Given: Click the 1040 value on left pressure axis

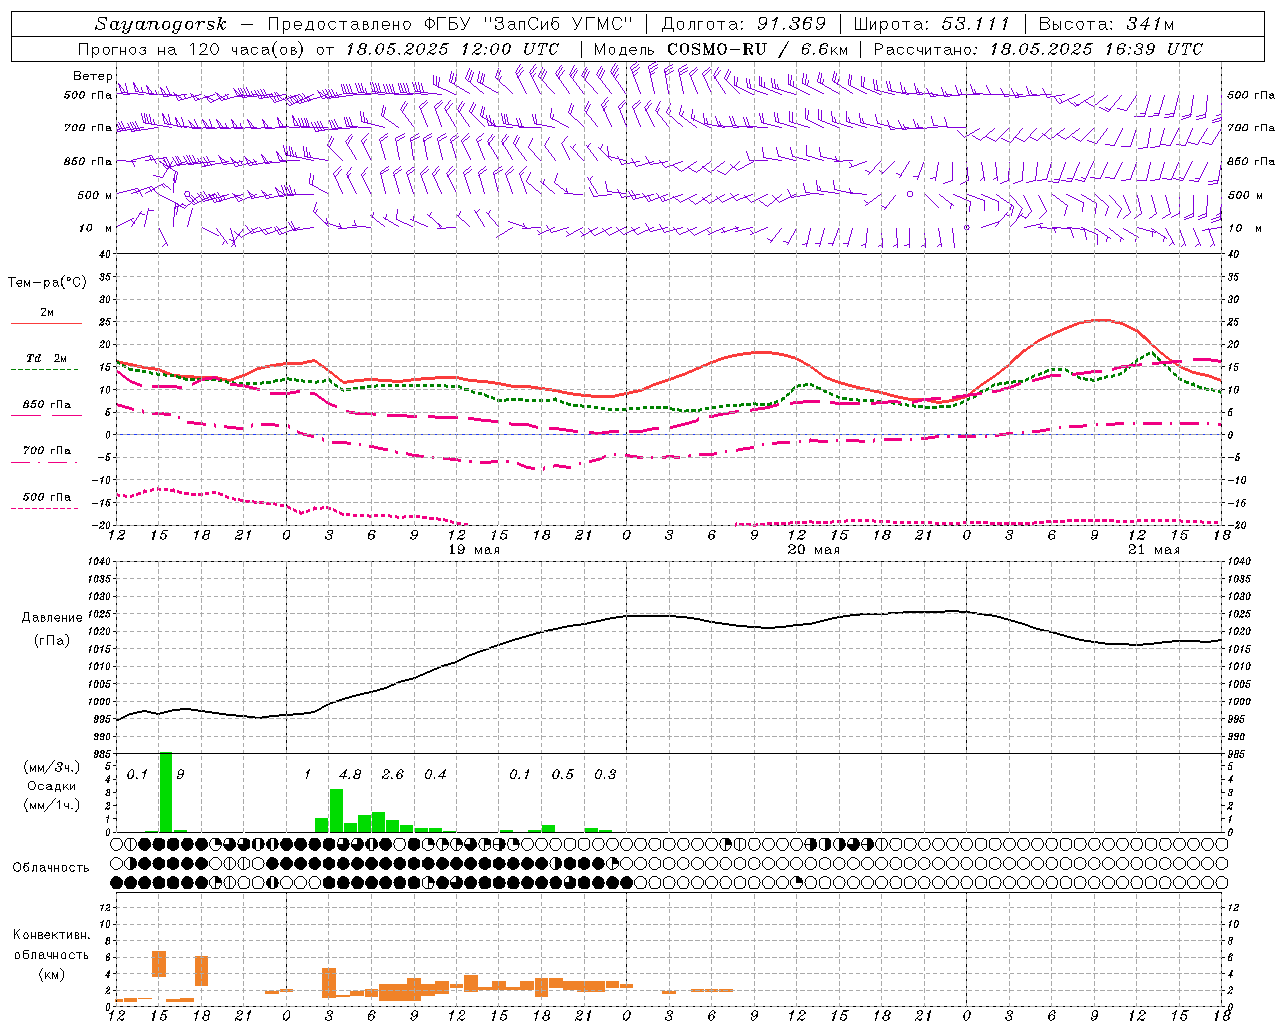Looking at the screenshot, I should (x=97, y=562).
